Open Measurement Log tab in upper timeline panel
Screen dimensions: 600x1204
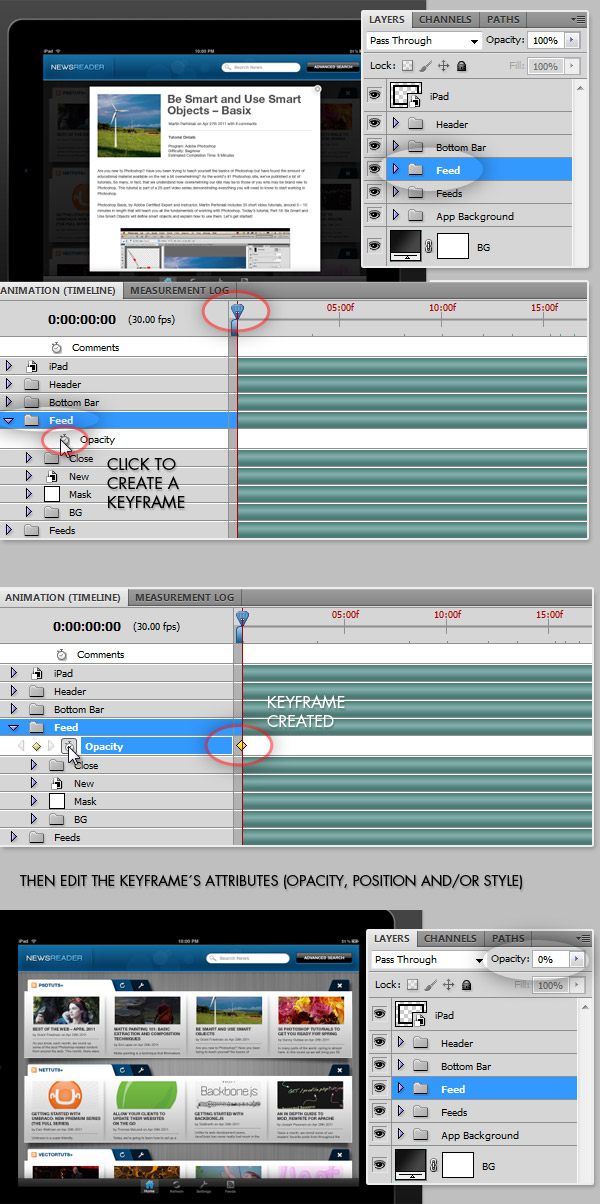180,290
